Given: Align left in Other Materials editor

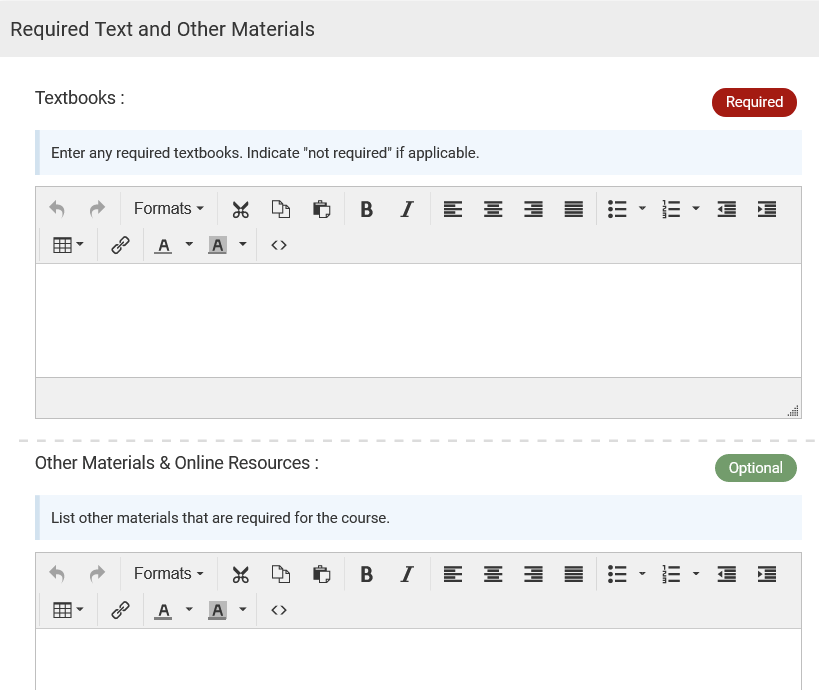Looking at the screenshot, I should click(453, 574).
